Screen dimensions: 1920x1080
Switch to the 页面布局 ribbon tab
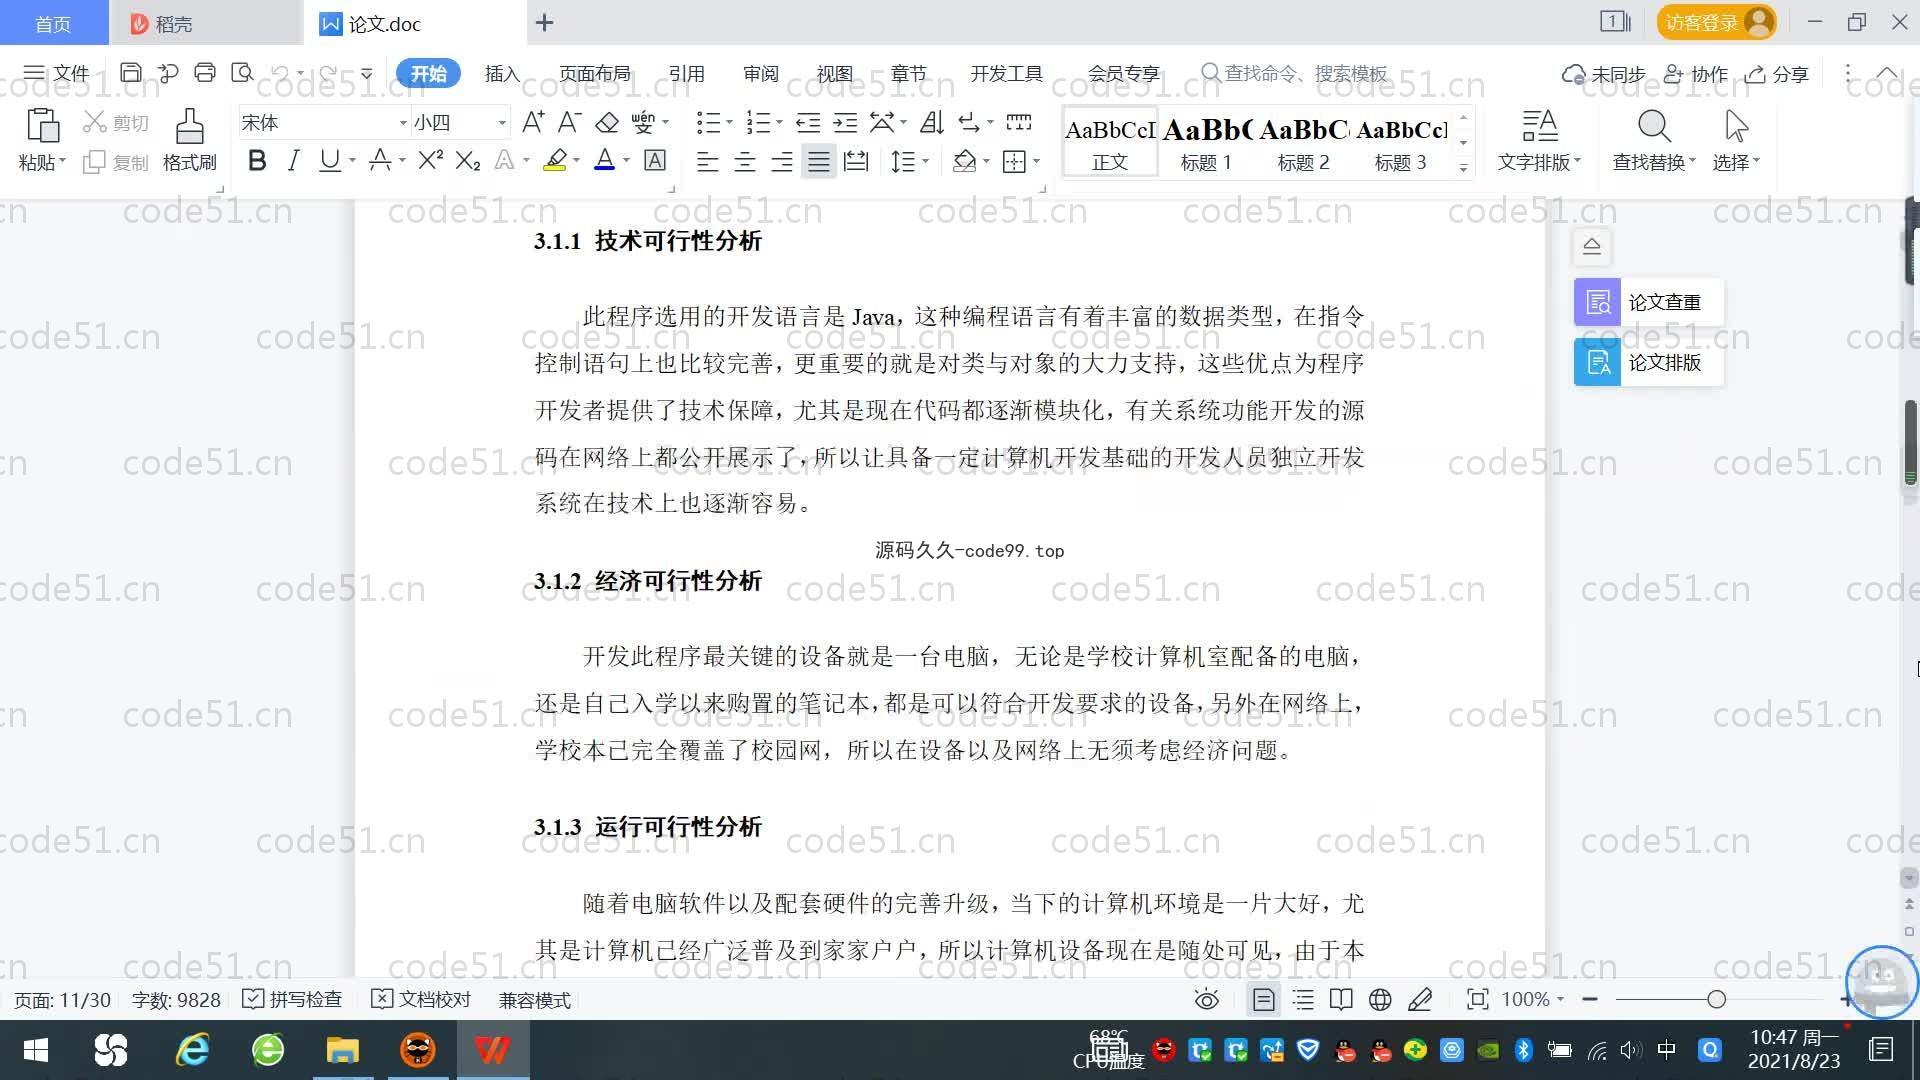point(594,73)
